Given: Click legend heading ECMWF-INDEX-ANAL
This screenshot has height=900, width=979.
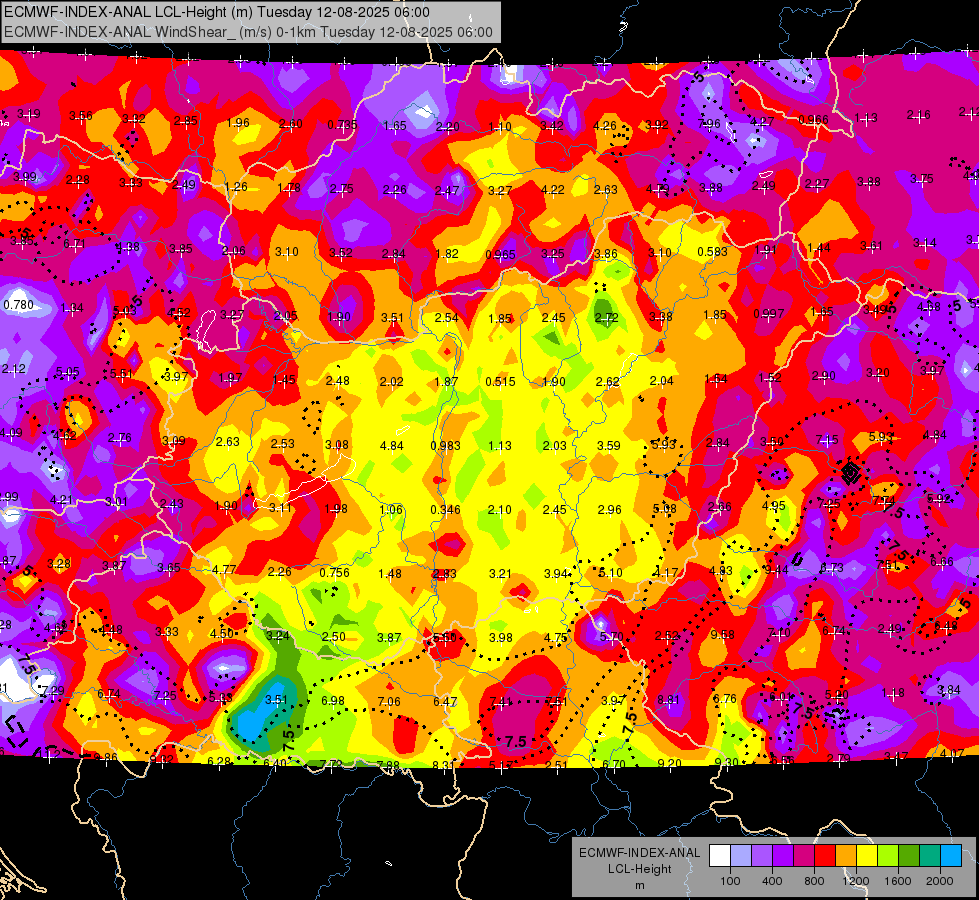Looking at the screenshot, I should pos(639,853).
